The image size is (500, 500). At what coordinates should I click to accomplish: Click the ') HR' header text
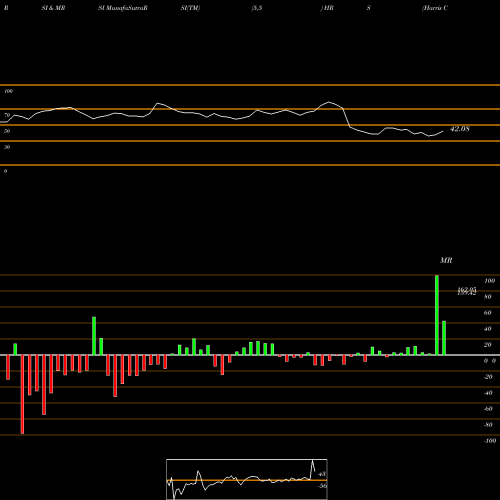click(327, 8)
